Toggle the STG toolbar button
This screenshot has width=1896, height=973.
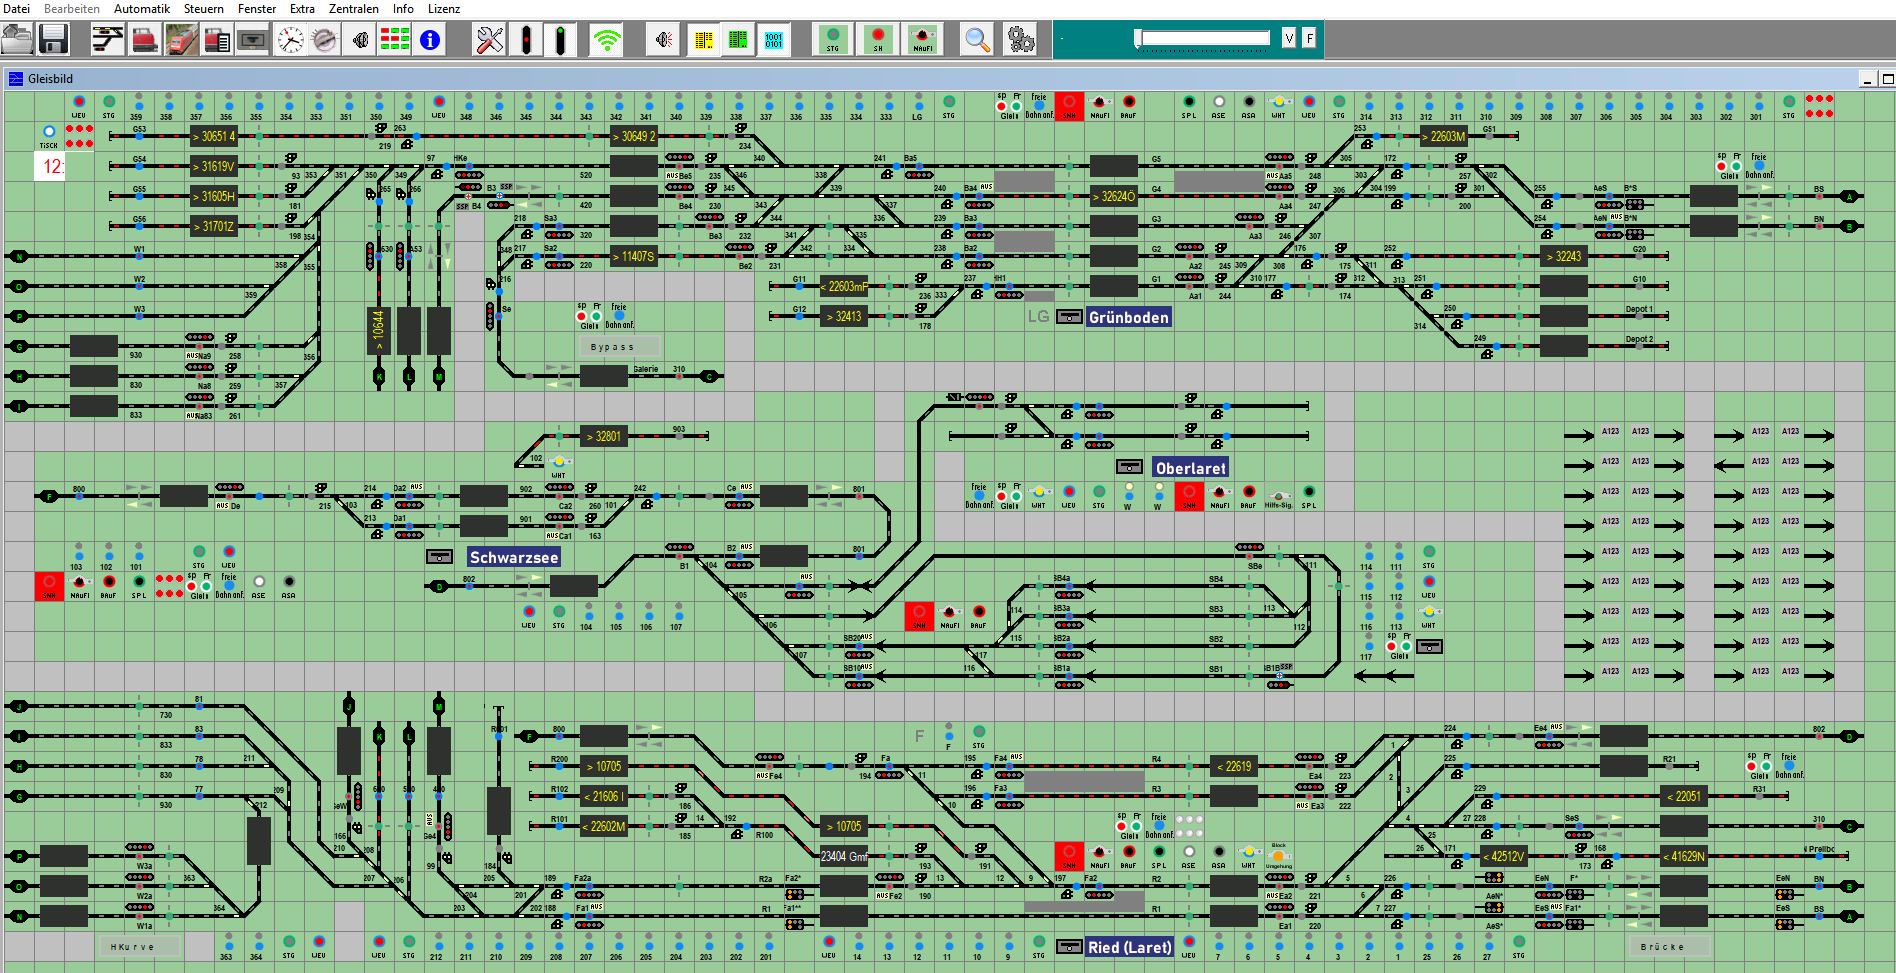[832, 40]
